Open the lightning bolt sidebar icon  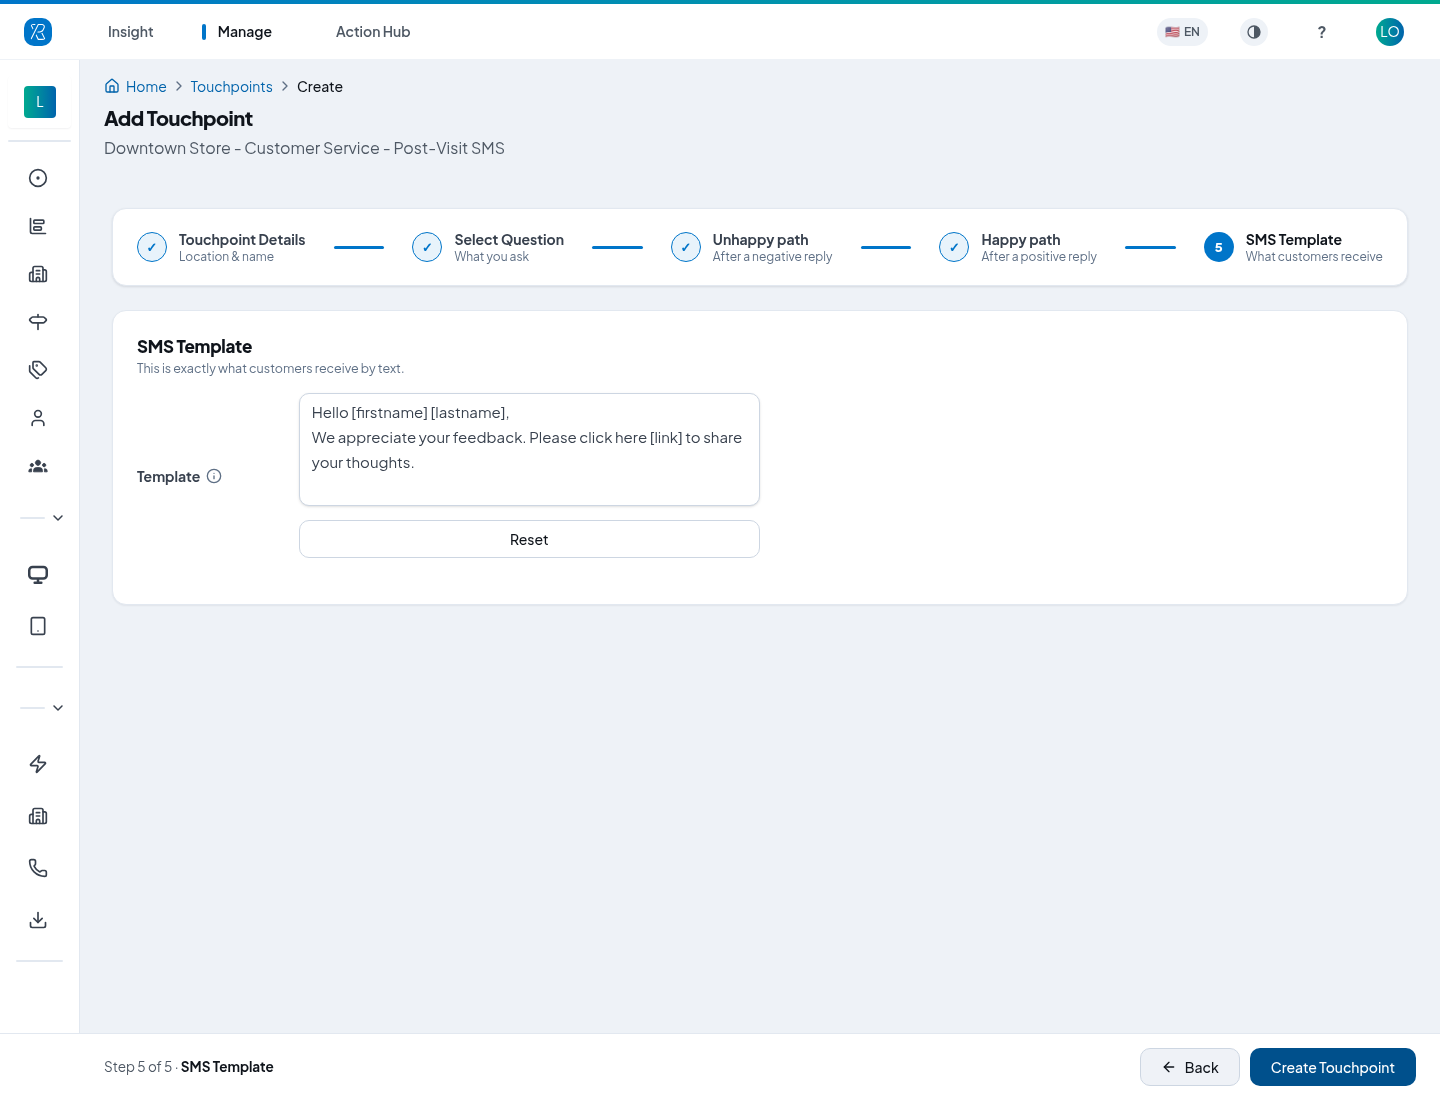[38, 764]
